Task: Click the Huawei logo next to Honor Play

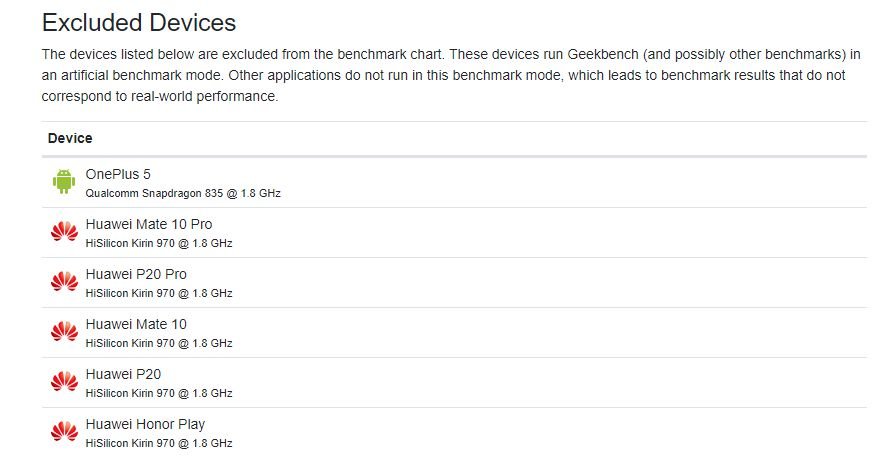Action: click(64, 431)
